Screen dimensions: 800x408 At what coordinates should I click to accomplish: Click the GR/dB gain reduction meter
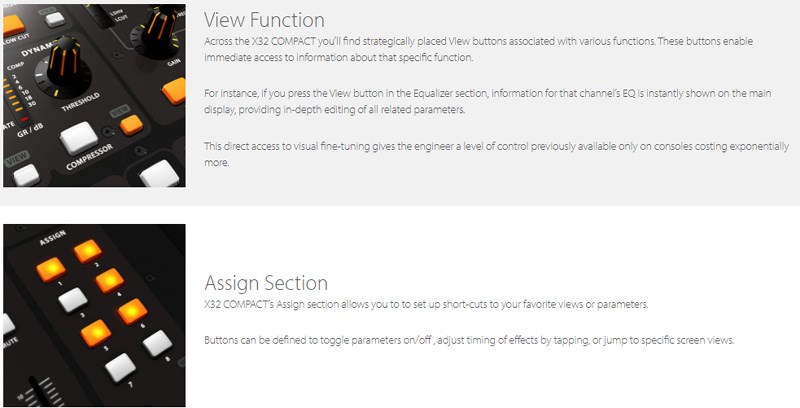[18, 97]
